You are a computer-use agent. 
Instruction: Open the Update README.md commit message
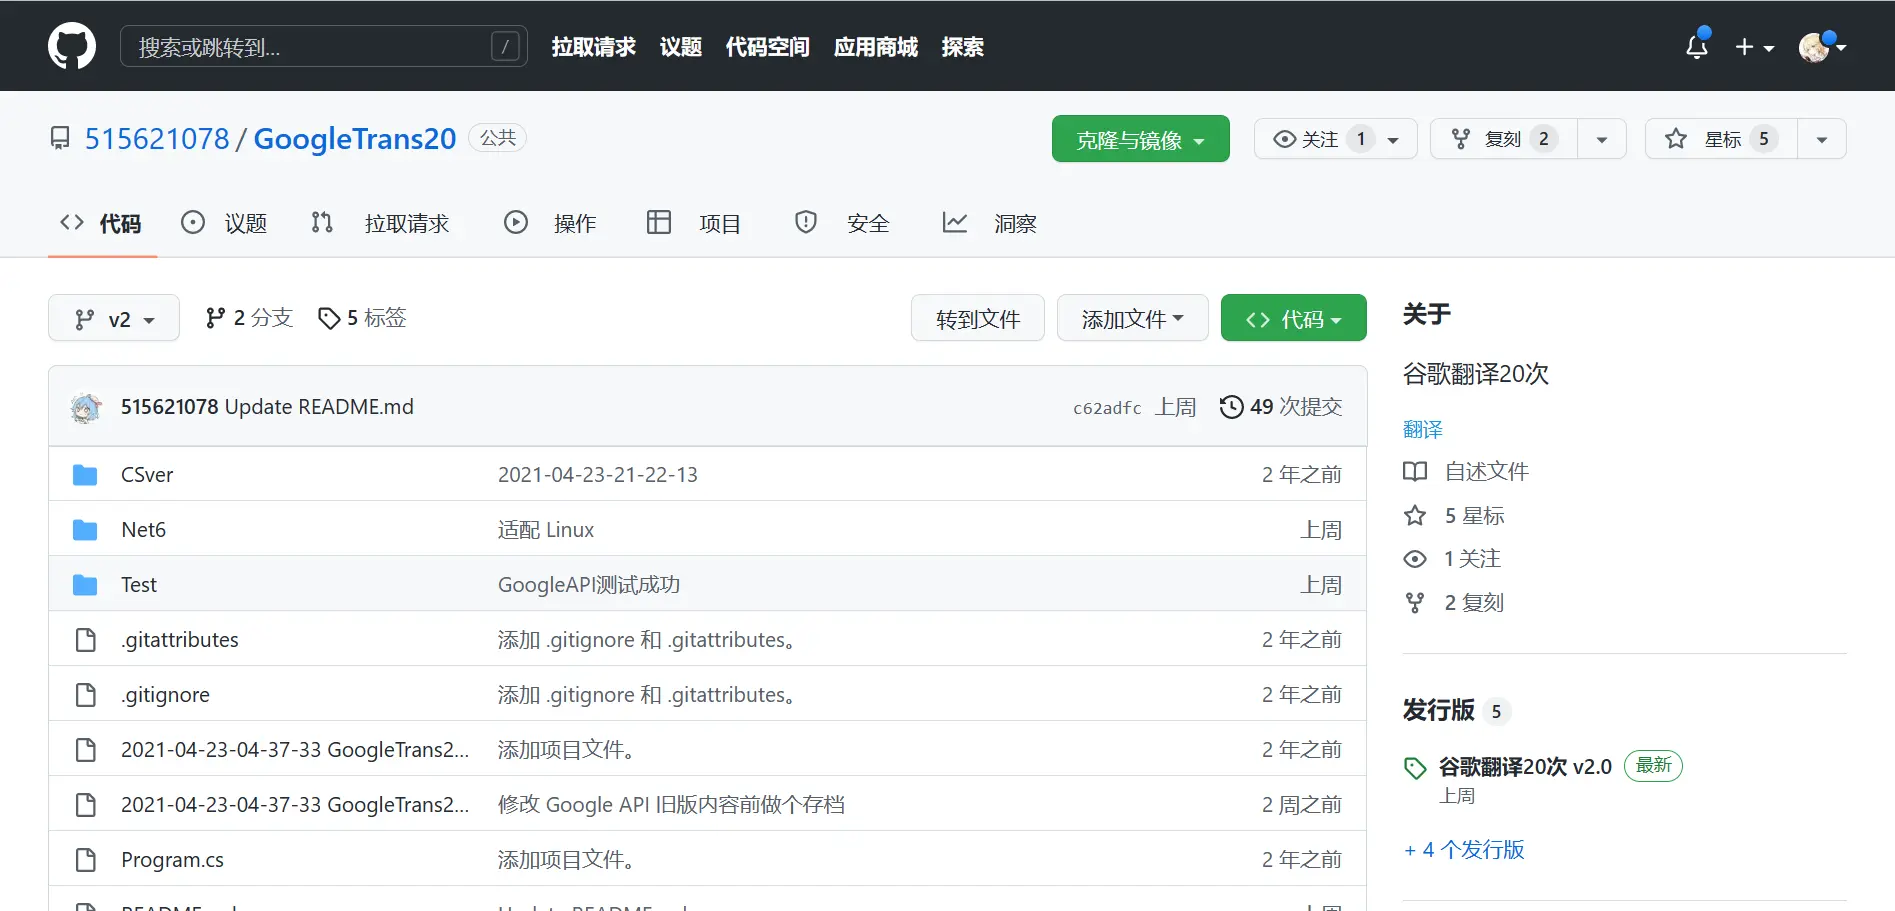pyautogui.click(x=319, y=407)
